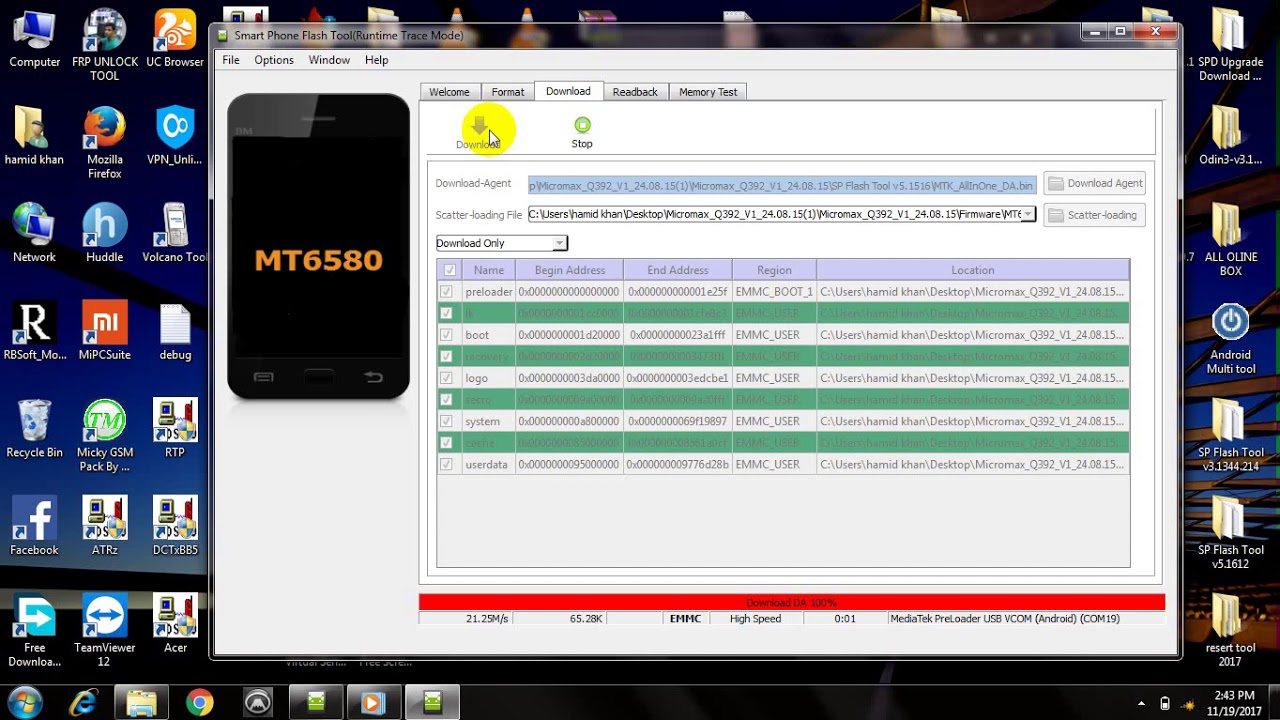
Task: Select the Odin3-v3.1... folder on desktop
Action: 1230,137
